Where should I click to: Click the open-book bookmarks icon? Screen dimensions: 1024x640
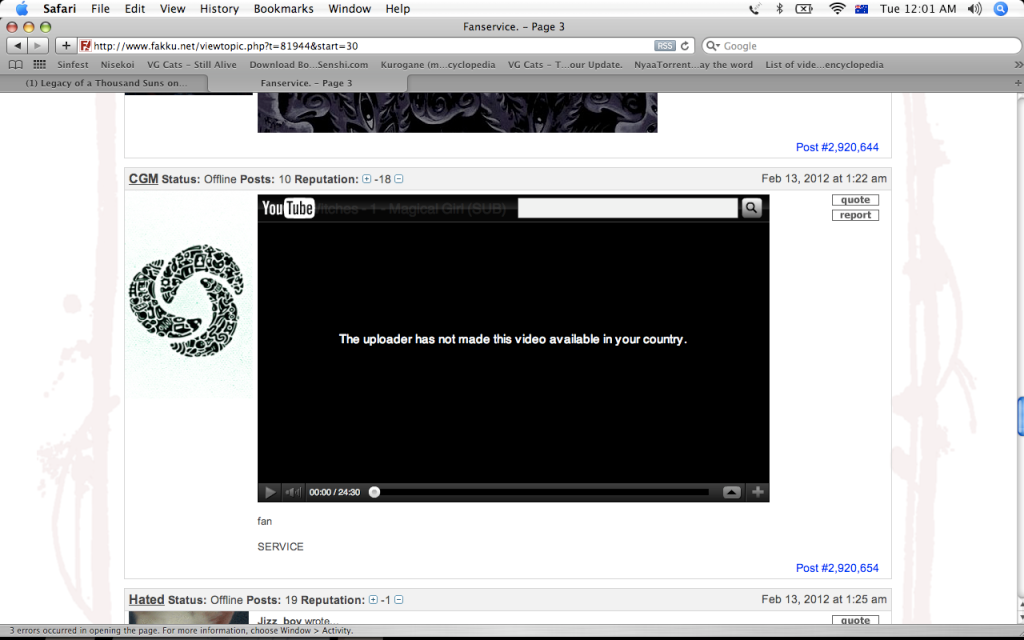pos(15,63)
